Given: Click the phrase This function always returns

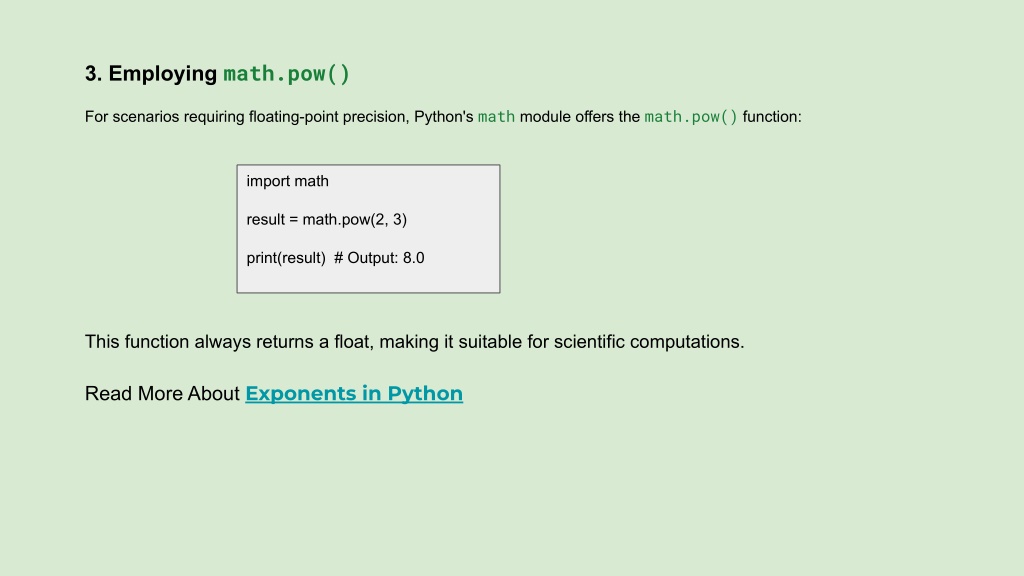Looking at the screenshot, I should pyautogui.click(x=200, y=342).
